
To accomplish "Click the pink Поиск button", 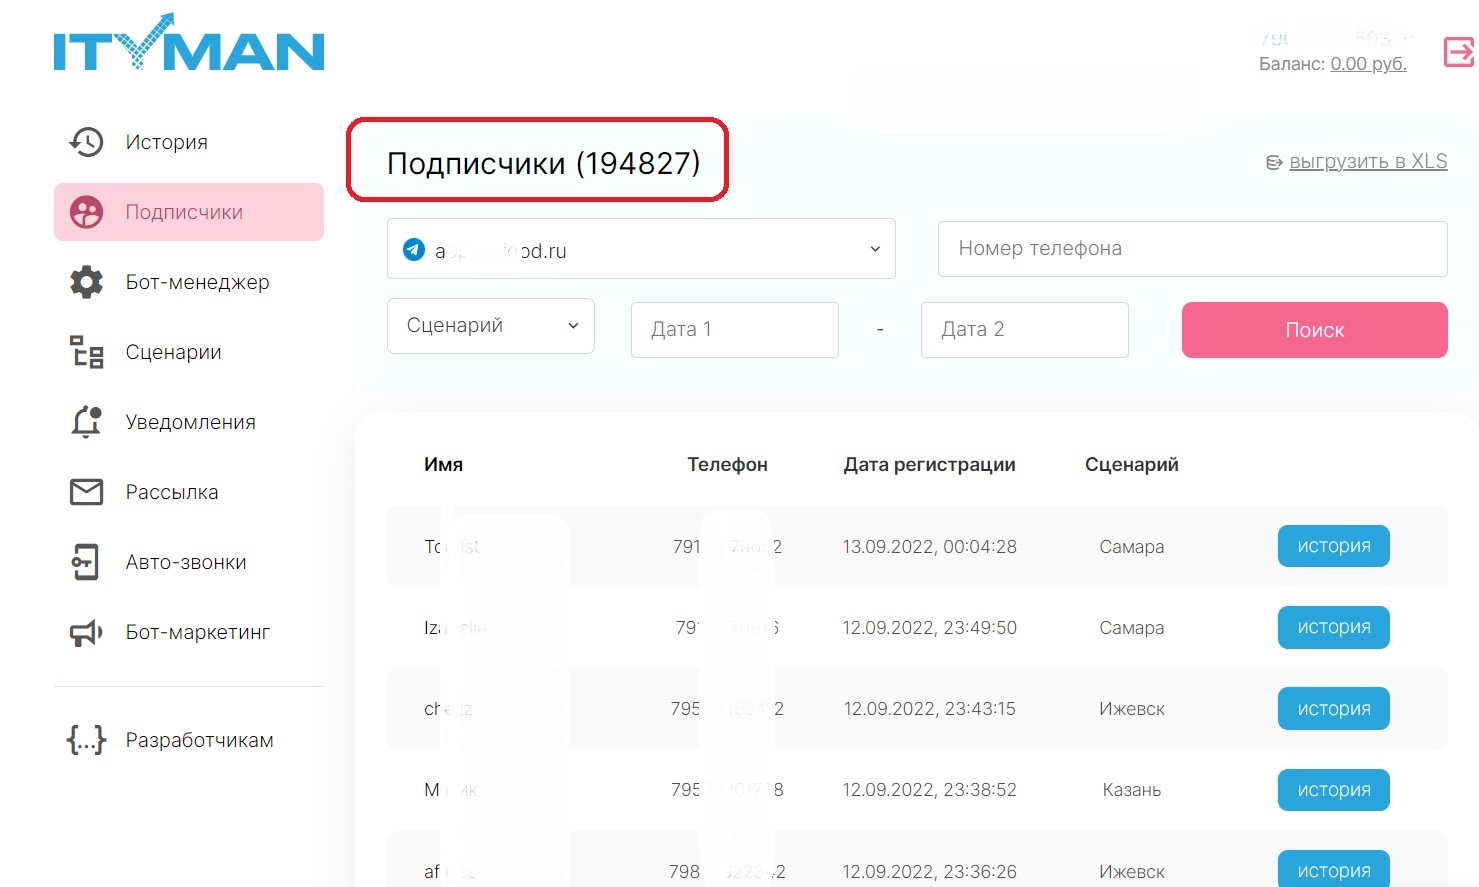I will 1315,330.
